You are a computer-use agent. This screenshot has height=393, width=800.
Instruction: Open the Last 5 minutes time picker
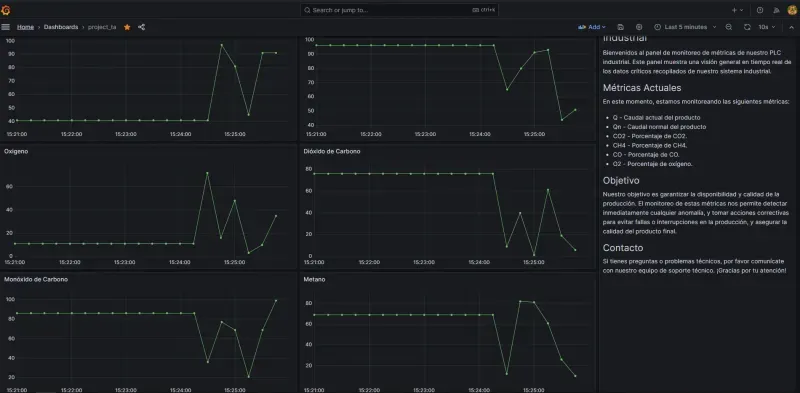(x=685, y=27)
